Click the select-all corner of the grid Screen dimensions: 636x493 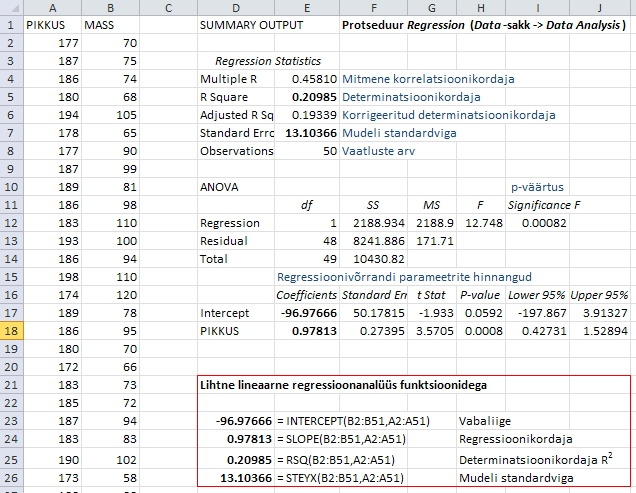[10, 6]
